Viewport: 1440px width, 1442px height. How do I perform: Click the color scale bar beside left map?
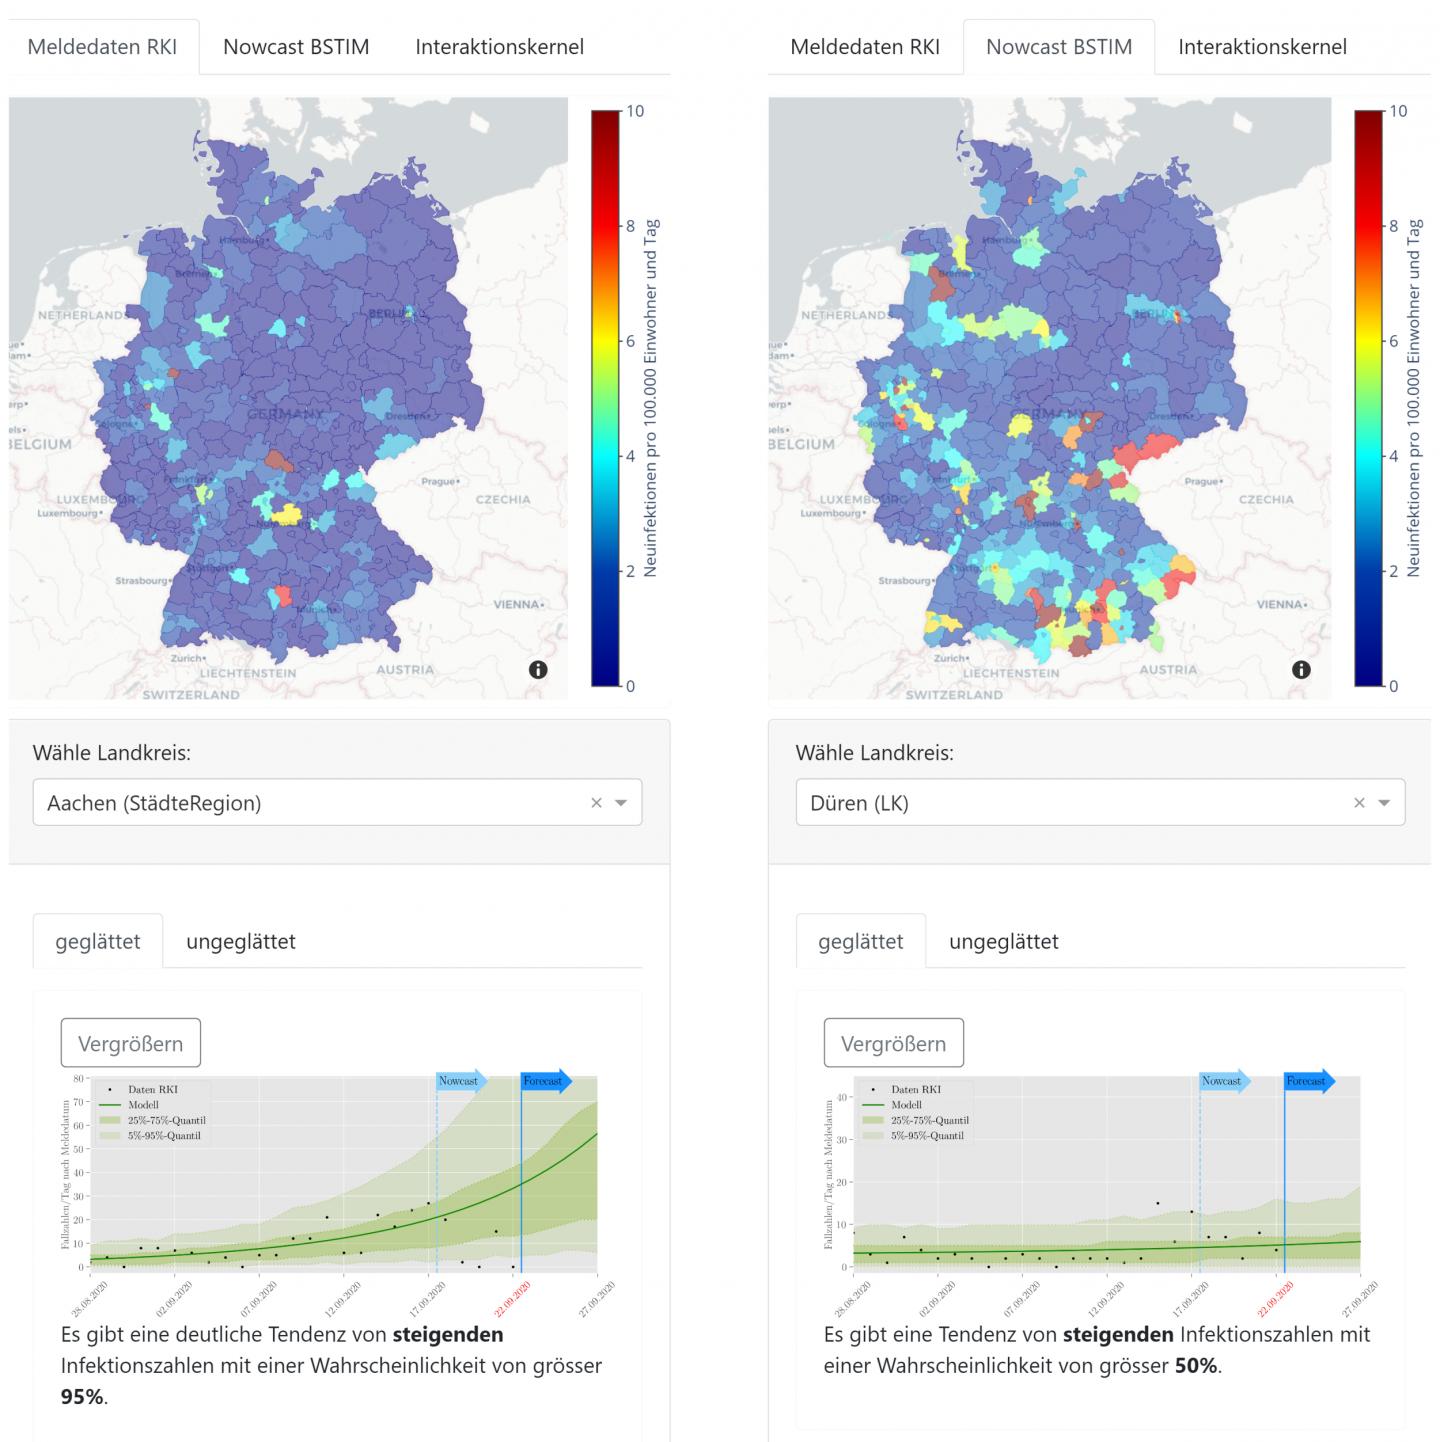606,398
